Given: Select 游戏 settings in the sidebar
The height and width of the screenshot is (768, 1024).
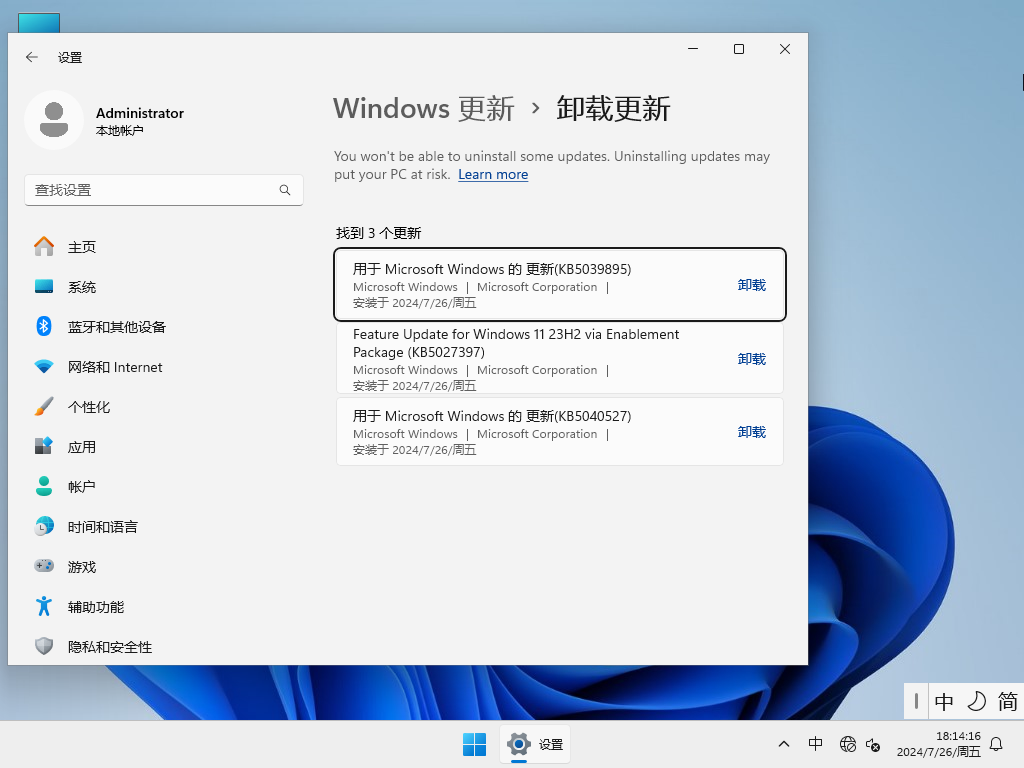Looking at the screenshot, I should click(x=79, y=567).
